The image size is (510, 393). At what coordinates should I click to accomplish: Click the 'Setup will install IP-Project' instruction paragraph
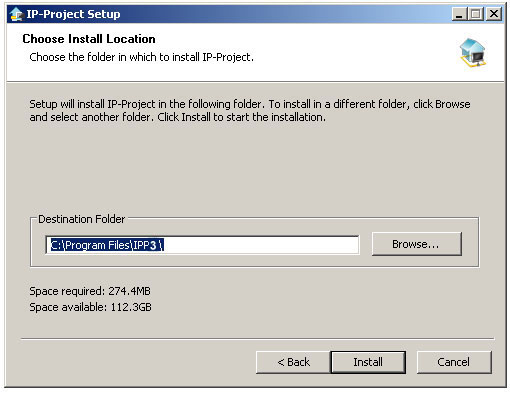point(250,111)
